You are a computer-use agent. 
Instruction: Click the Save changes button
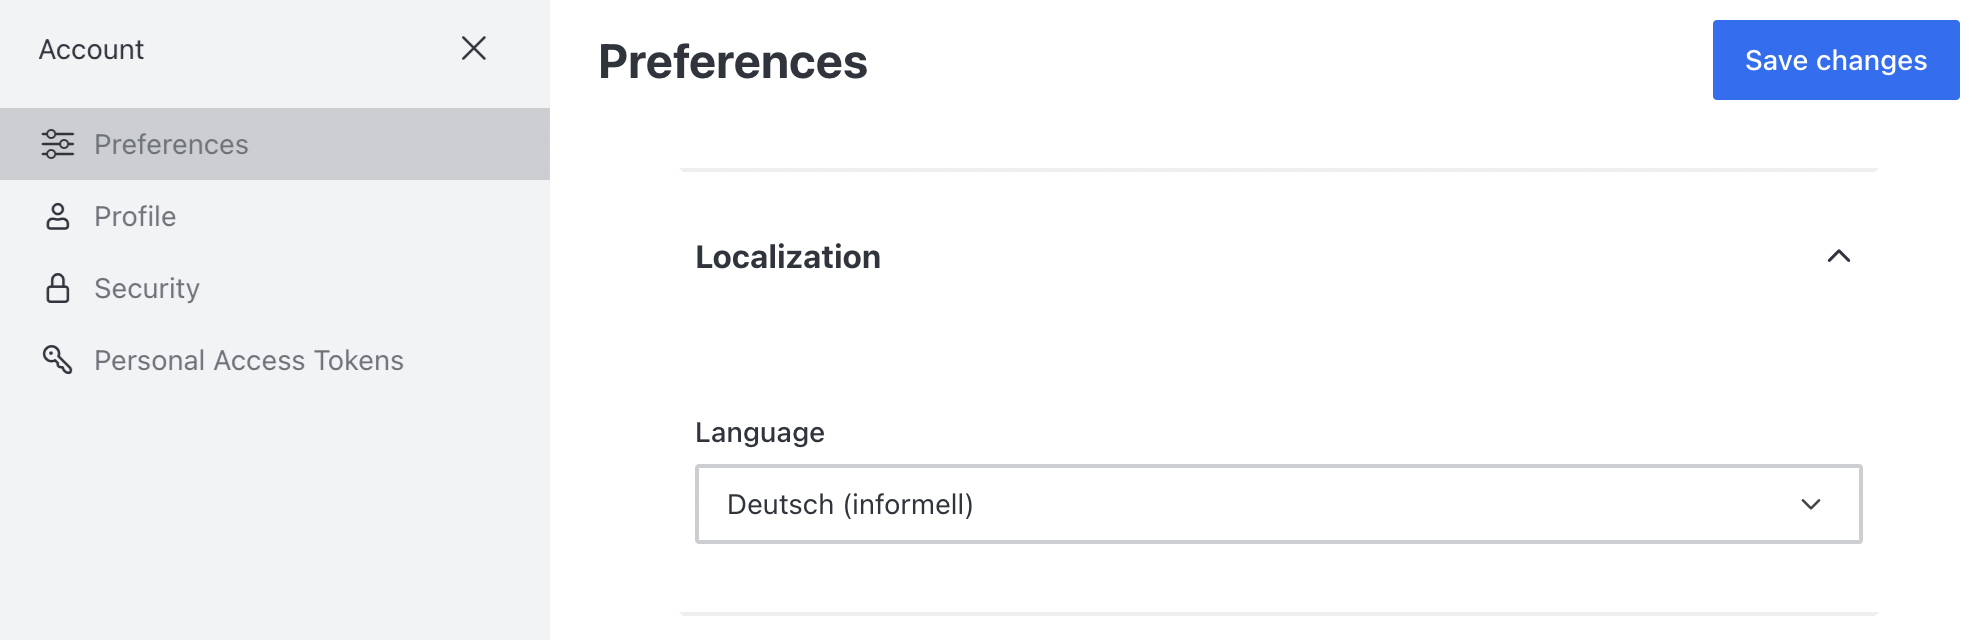[x=1836, y=60]
